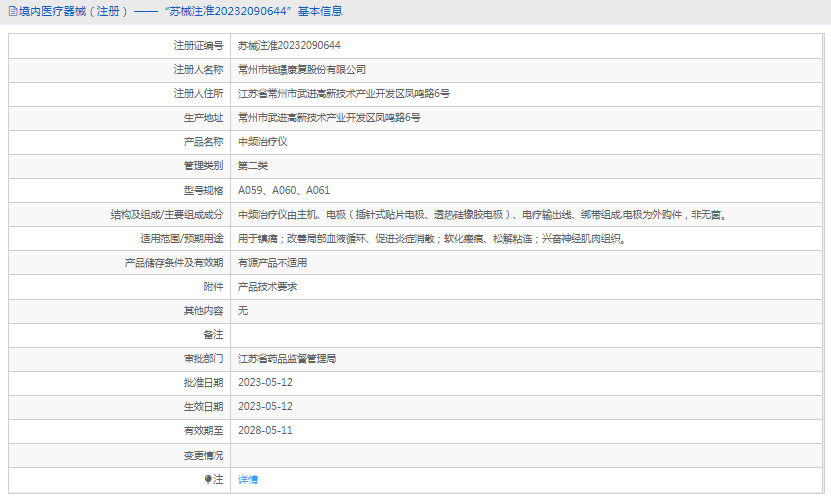Viewport: 831px width, 499px height.
Task: Click the 生效日期 label
Action: [x=203, y=406]
